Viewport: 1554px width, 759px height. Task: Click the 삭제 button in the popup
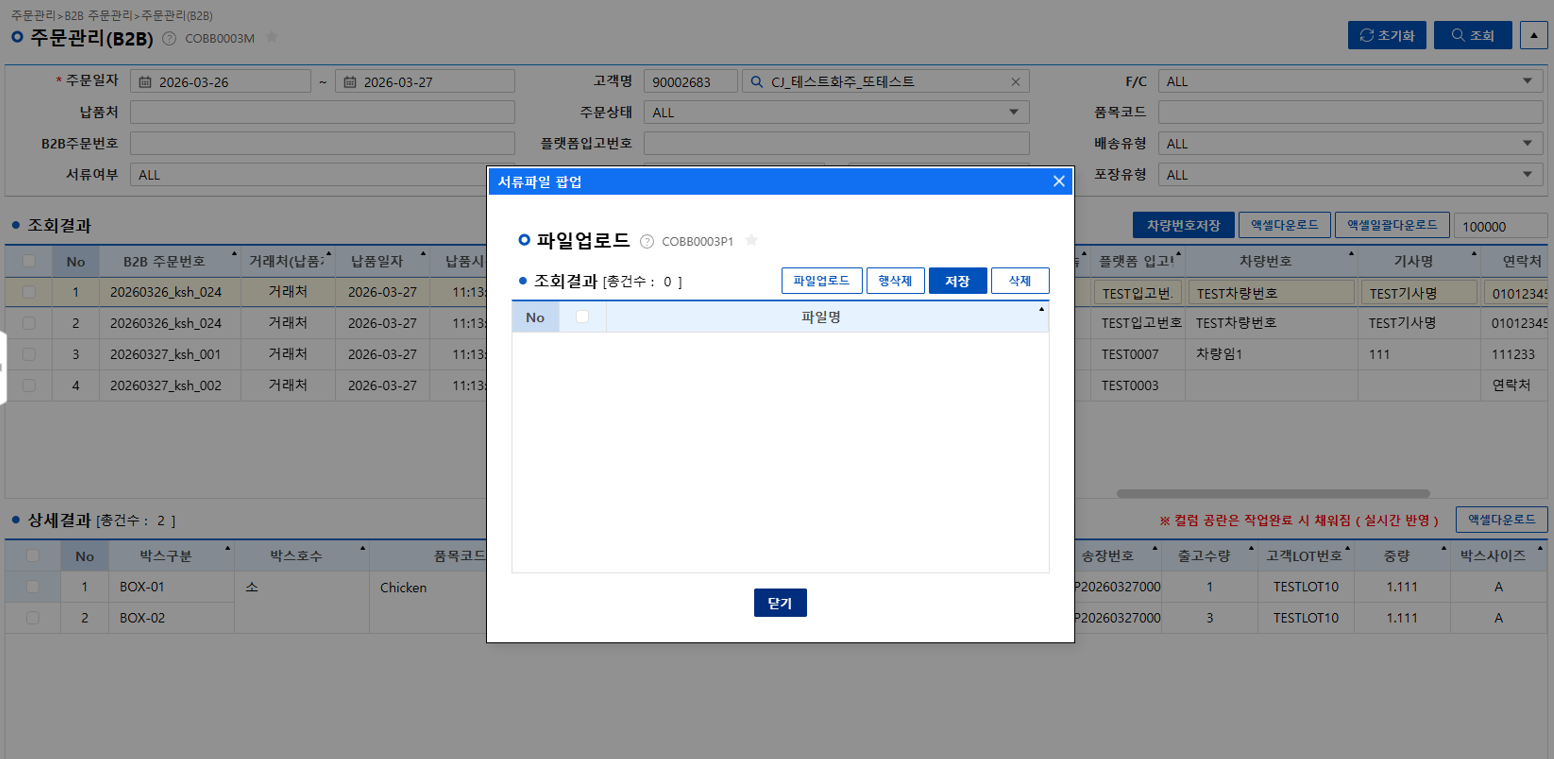1020,281
